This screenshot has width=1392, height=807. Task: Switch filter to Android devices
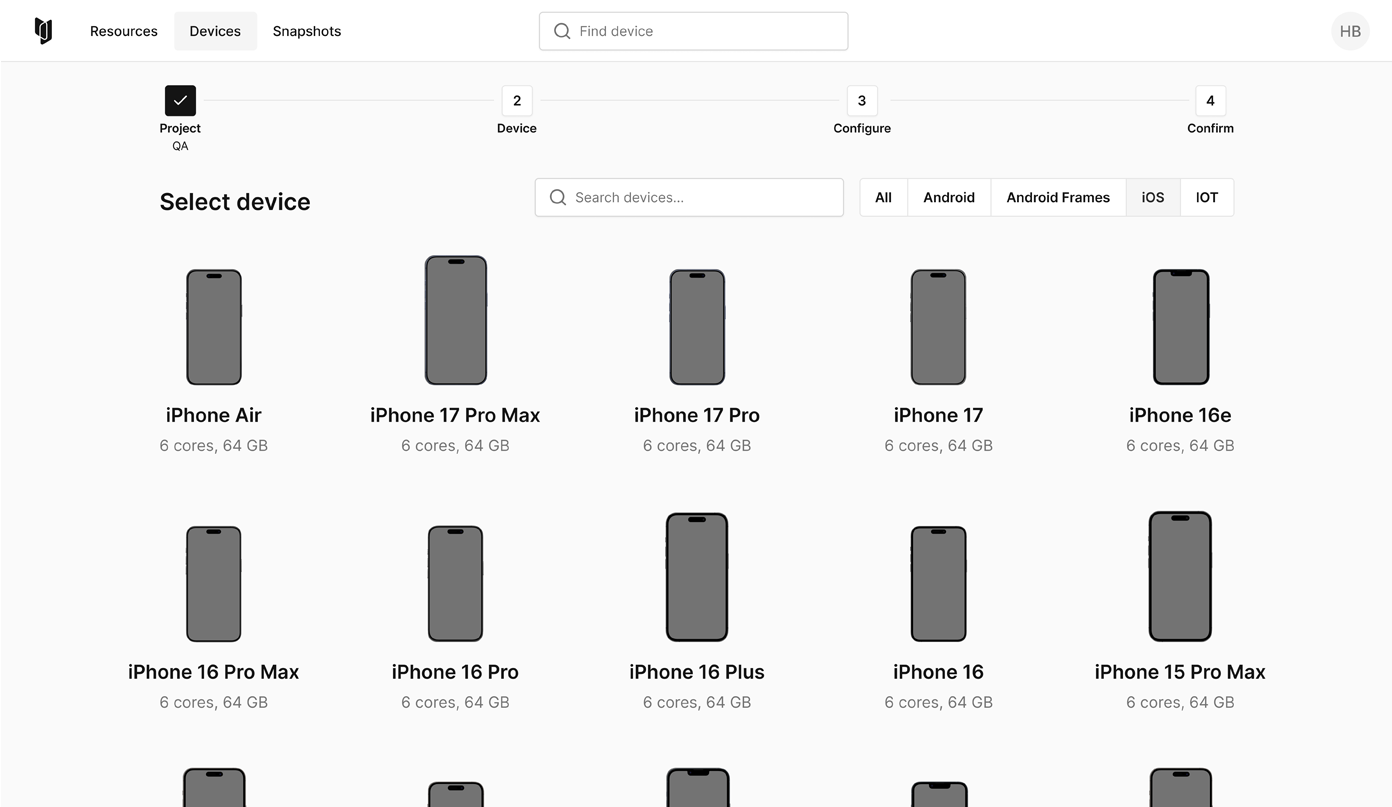pos(948,197)
